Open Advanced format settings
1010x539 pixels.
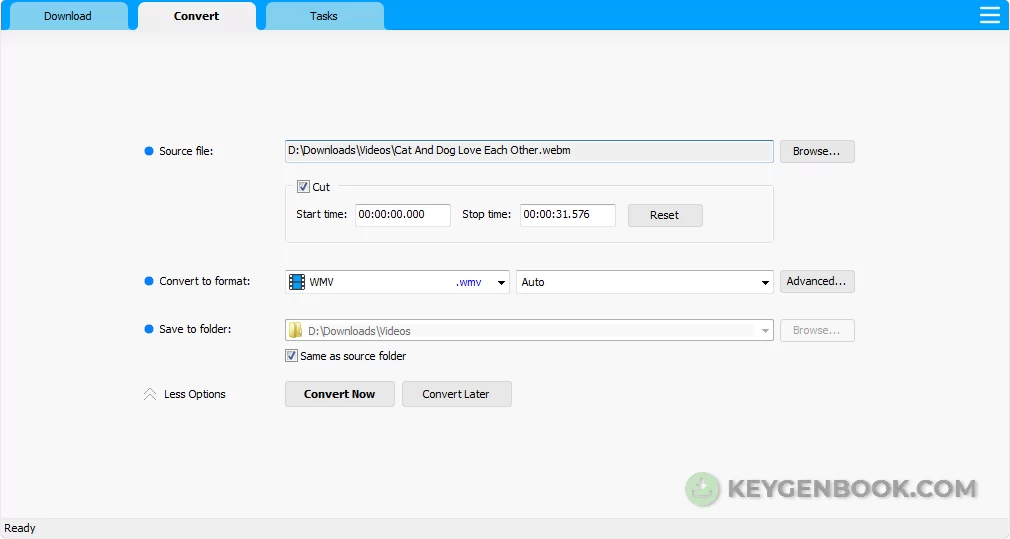(816, 282)
